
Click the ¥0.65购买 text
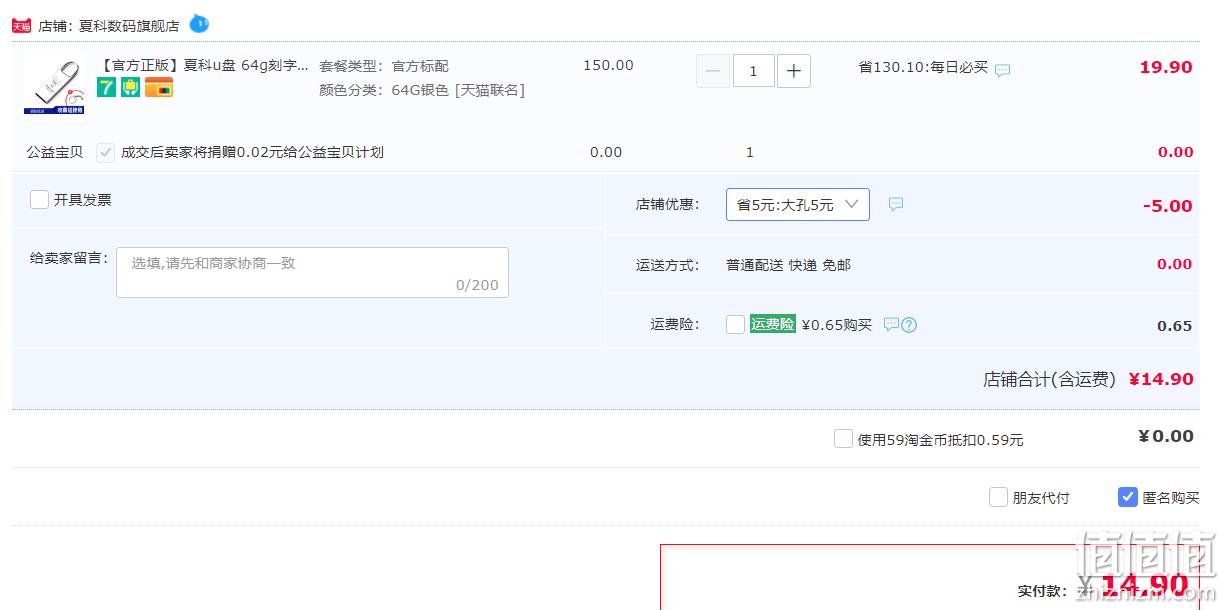(x=837, y=325)
